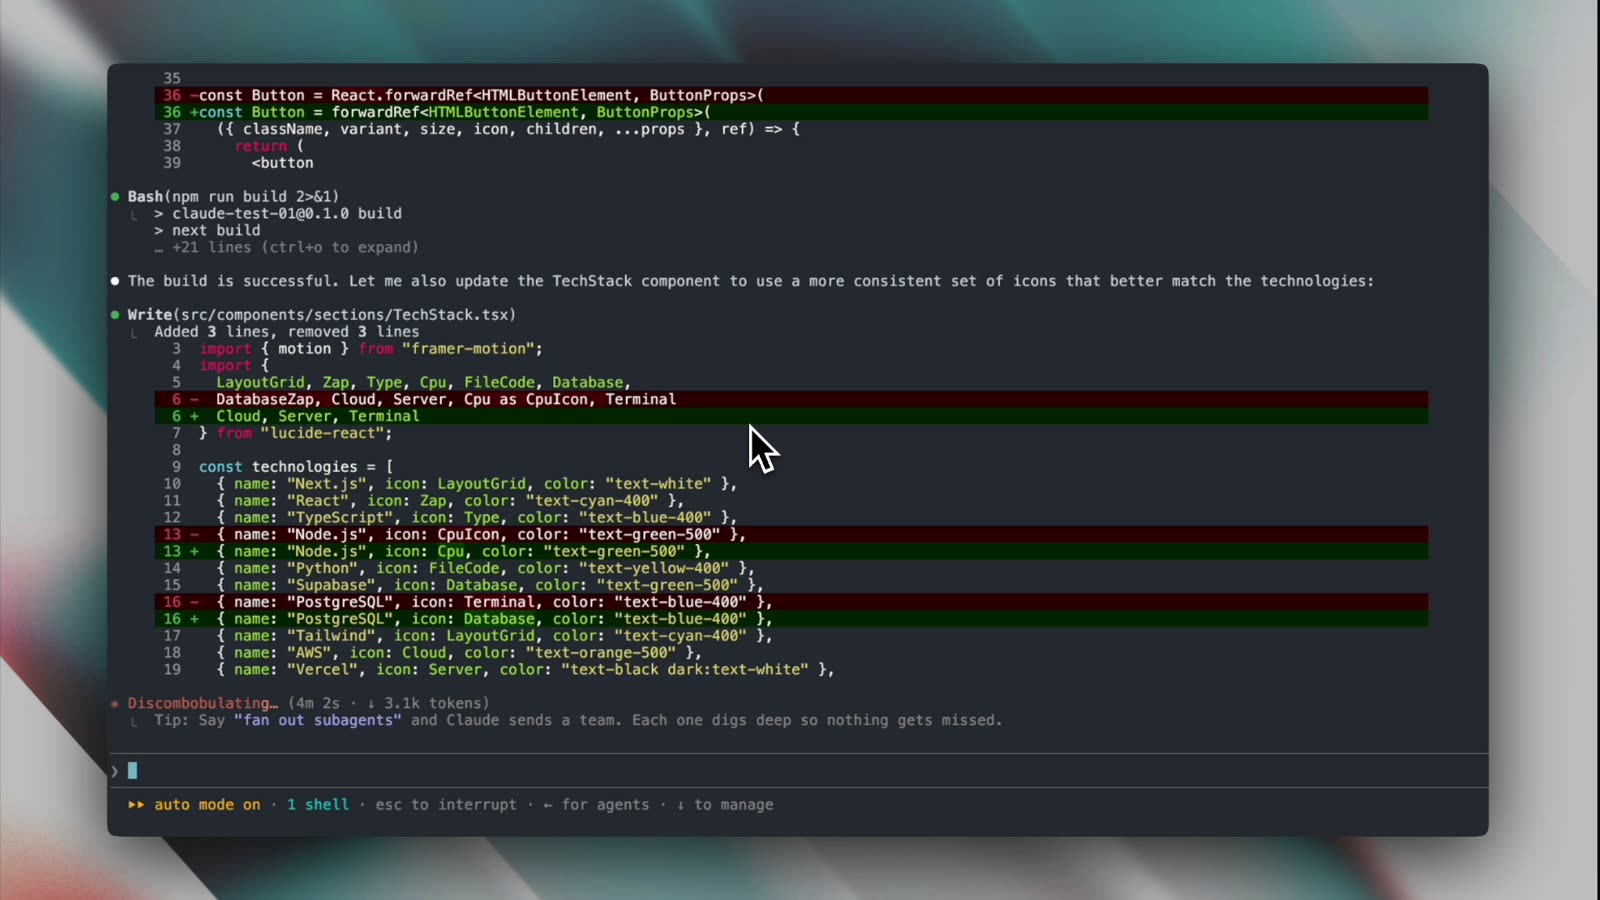Image resolution: width=1600 pixels, height=900 pixels.
Task: Click the "Tailwind" entry line
Action: click(x=494, y=636)
